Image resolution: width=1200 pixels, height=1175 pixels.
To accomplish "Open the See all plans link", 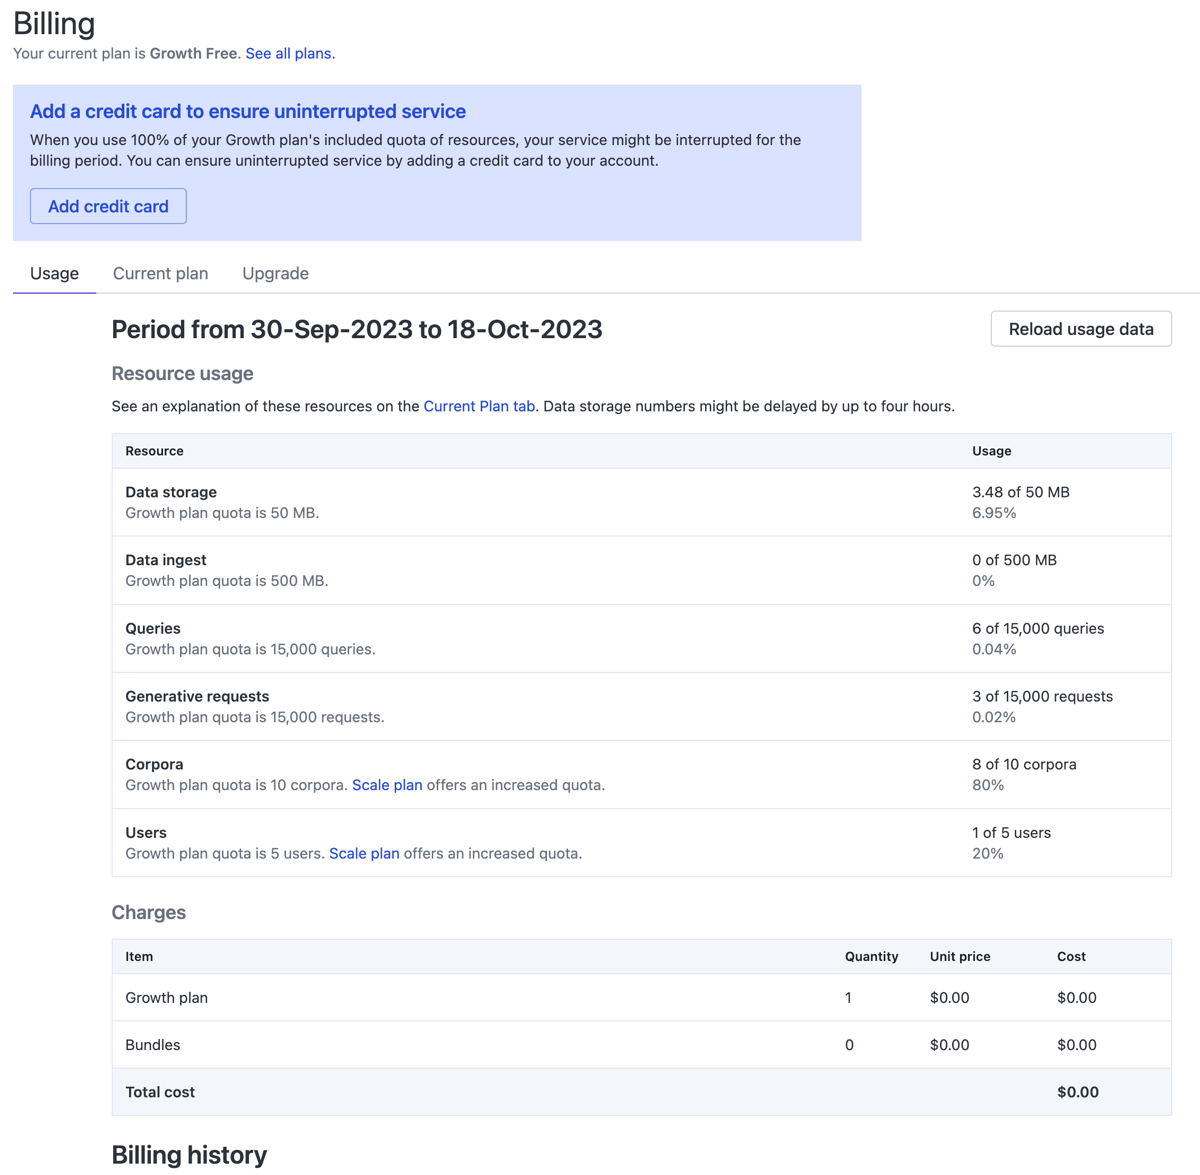I will pyautogui.click(x=288, y=53).
